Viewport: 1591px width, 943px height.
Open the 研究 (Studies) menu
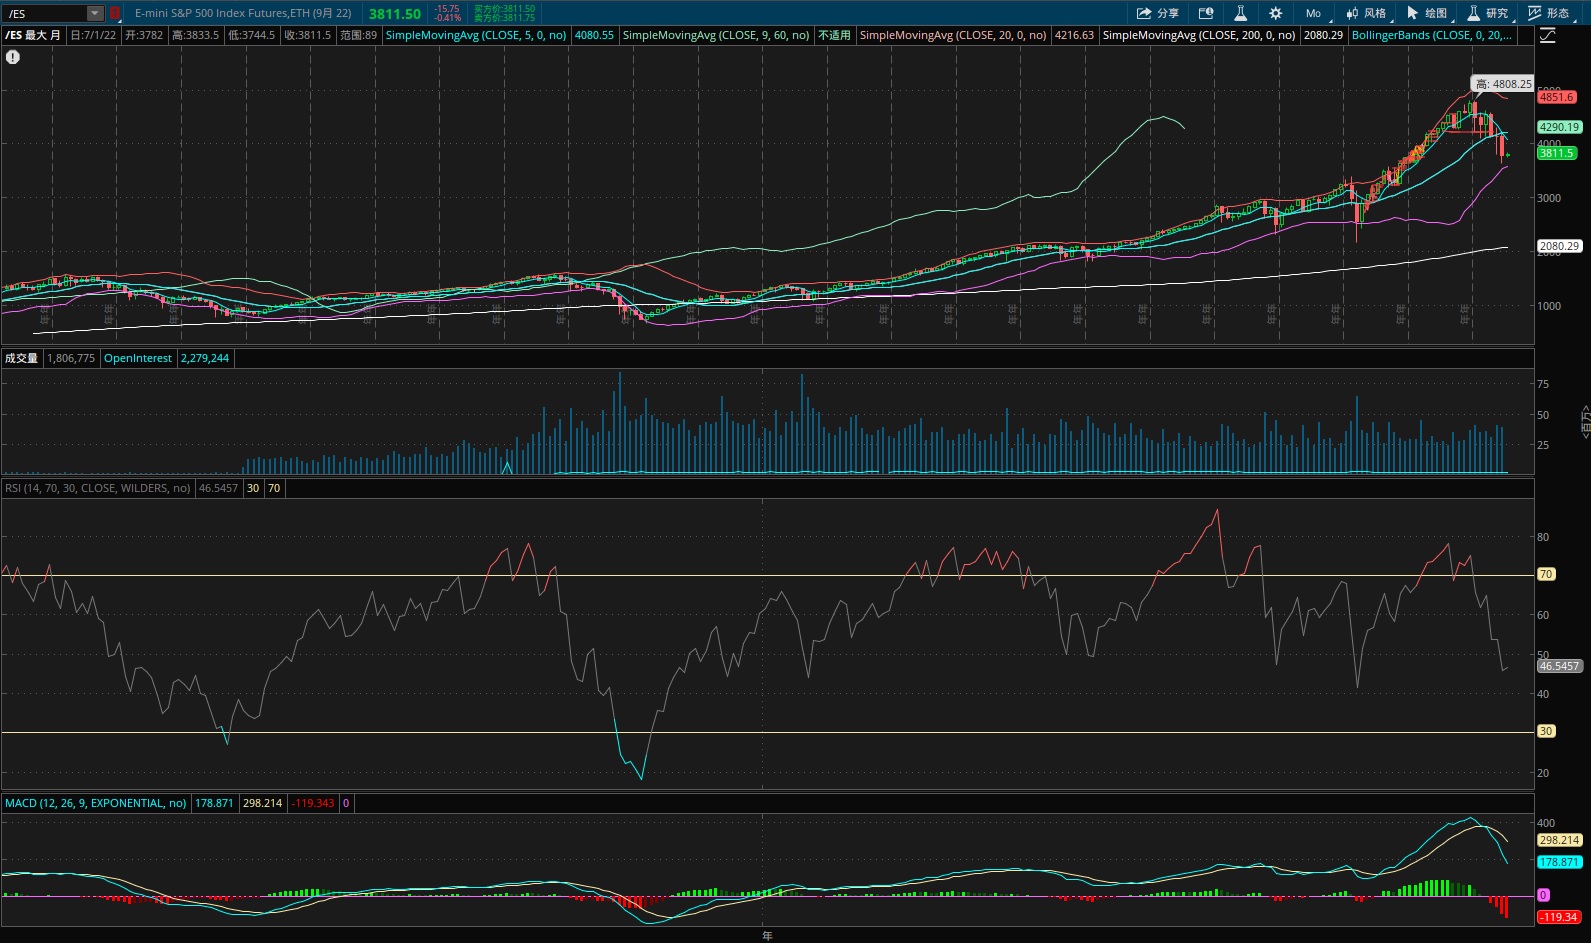[1488, 13]
